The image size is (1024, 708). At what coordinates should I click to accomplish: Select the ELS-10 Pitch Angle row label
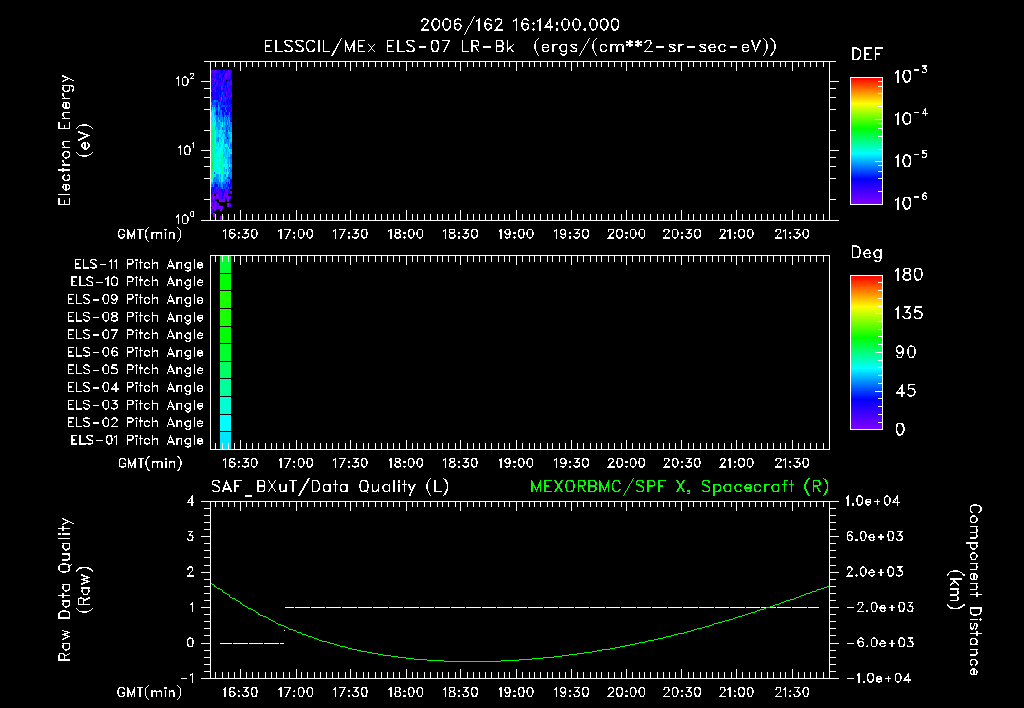click(136, 282)
